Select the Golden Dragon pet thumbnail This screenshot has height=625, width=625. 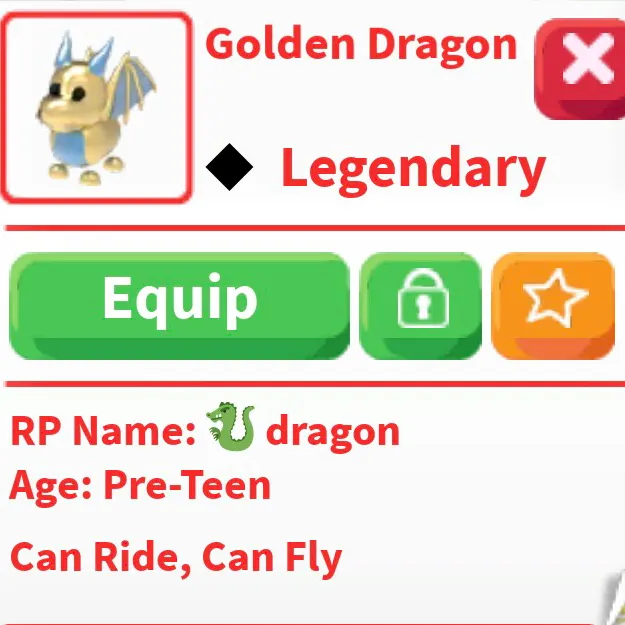[x=97, y=108]
